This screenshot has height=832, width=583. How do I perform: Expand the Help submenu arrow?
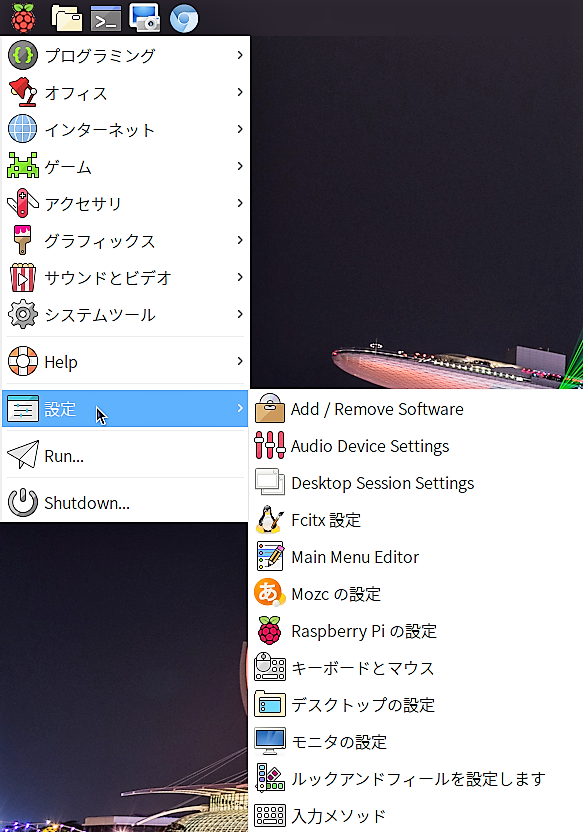click(x=240, y=361)
